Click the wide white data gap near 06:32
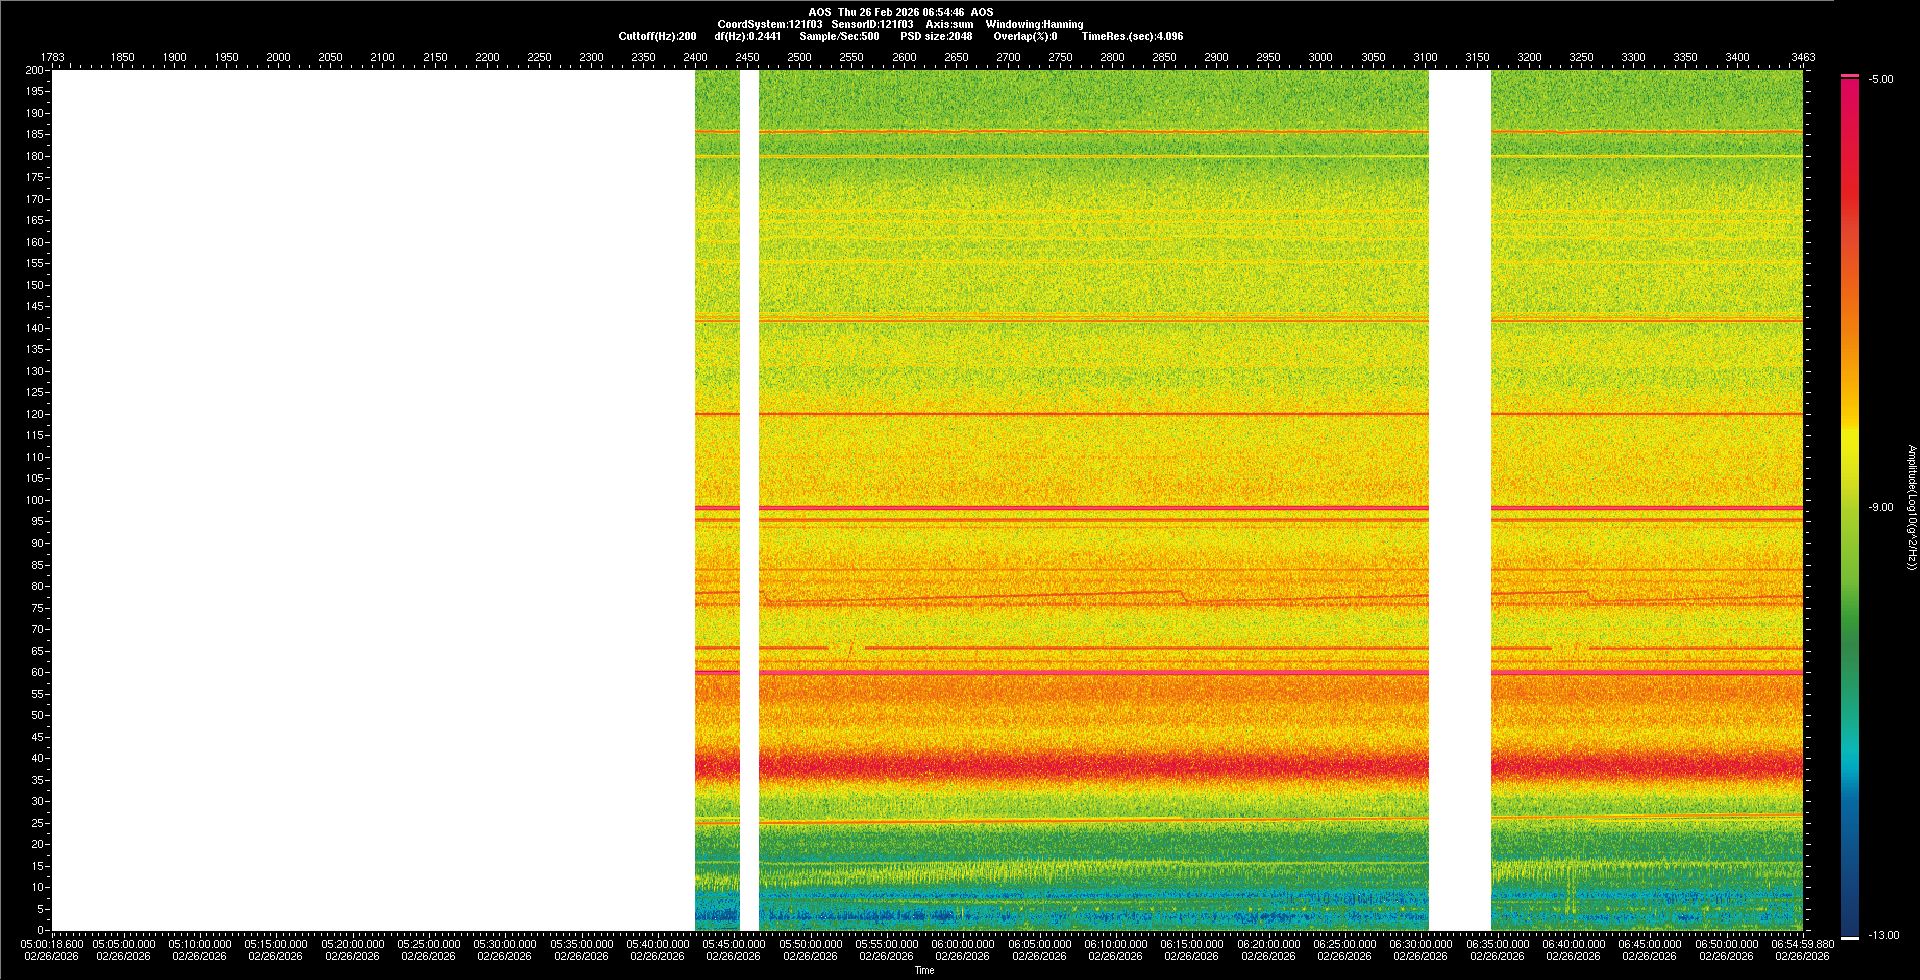Viewport: 1920px width, 980px height. (x=1459, y=500)
